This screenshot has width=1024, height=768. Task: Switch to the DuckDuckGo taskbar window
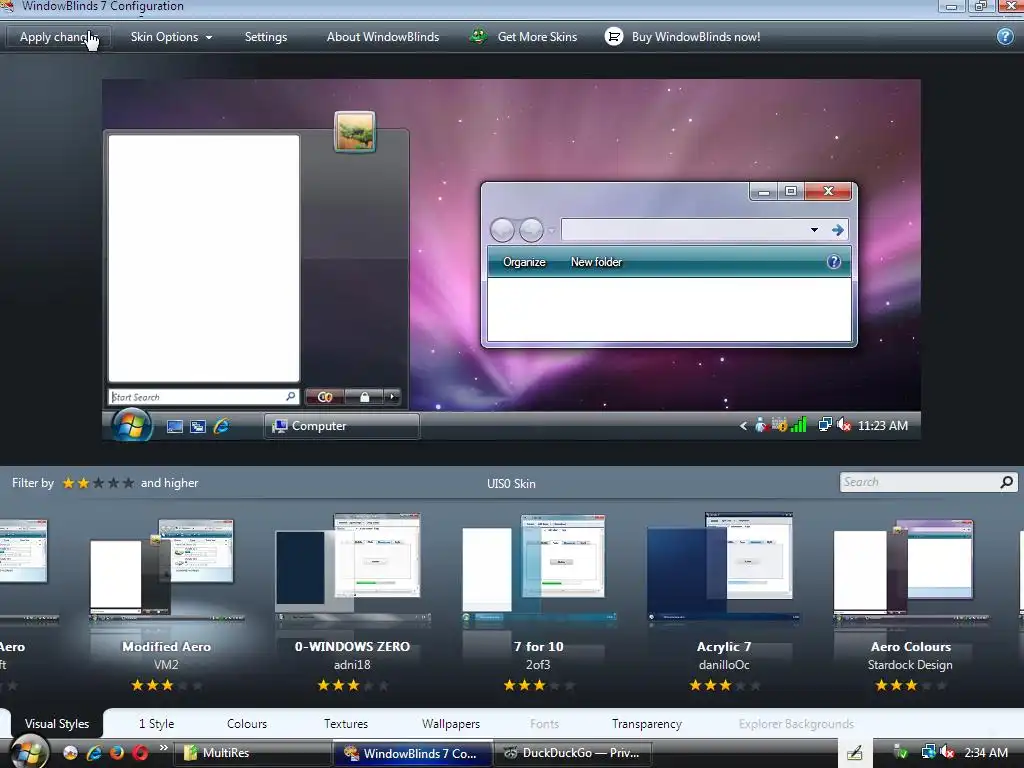coord(571,753)
